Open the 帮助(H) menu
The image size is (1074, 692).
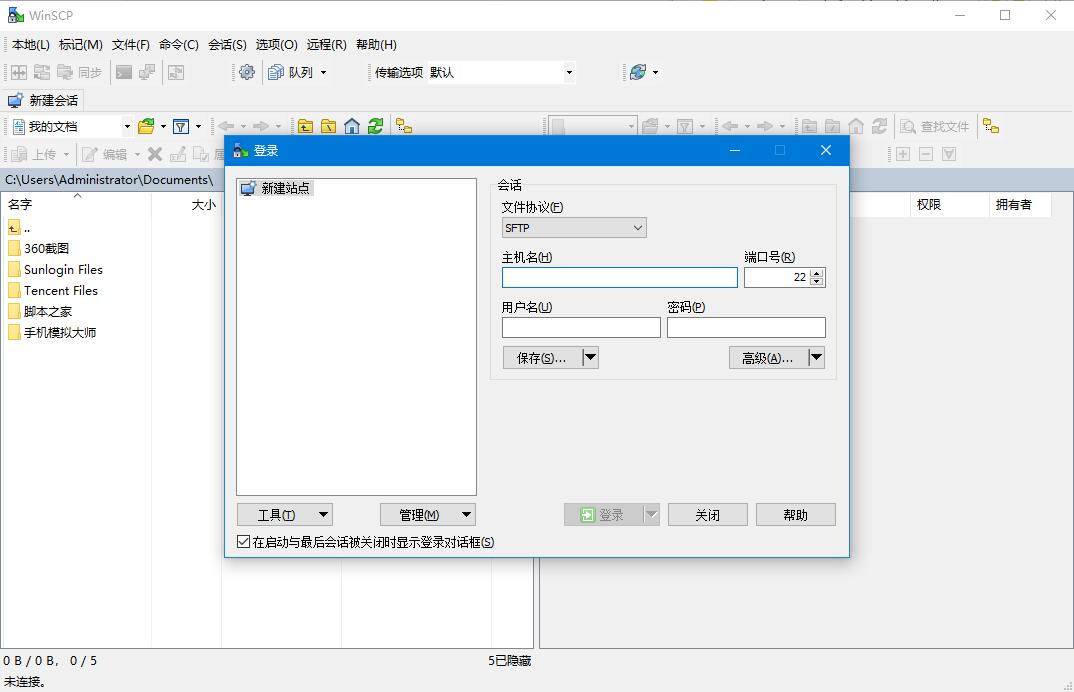pyautogui.click(x=376, y=45)
